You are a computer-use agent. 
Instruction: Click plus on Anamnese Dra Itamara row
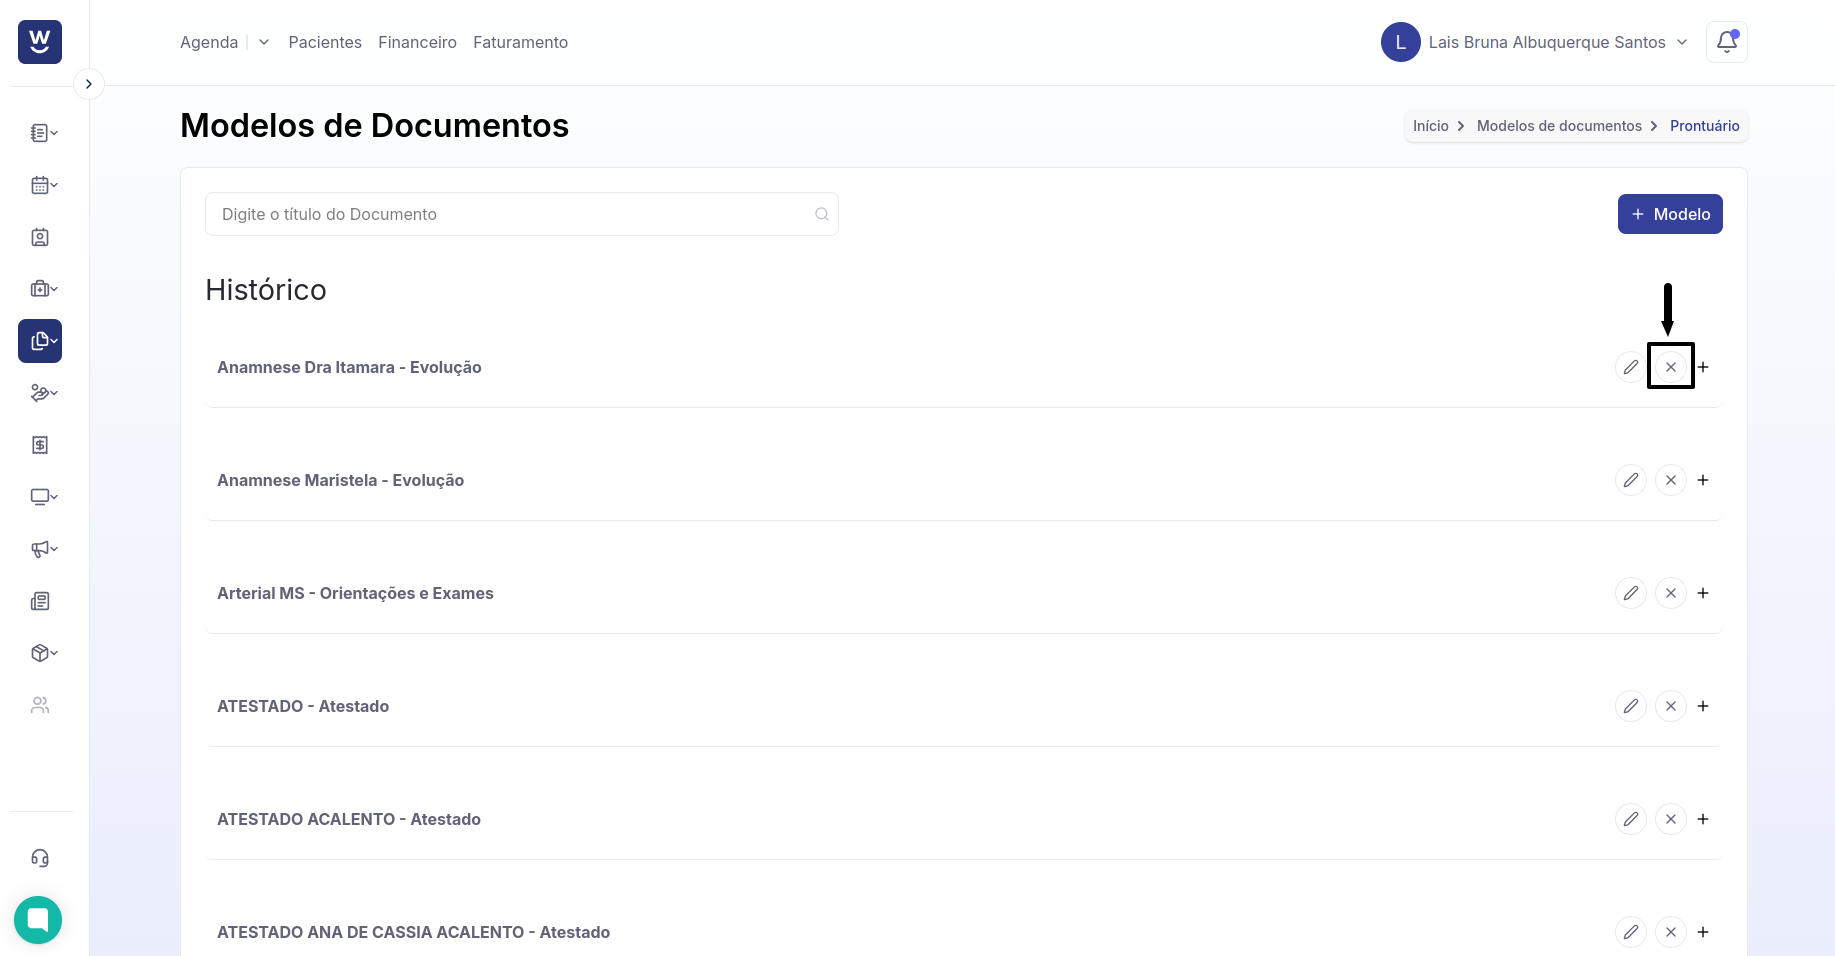point(1703,367)
